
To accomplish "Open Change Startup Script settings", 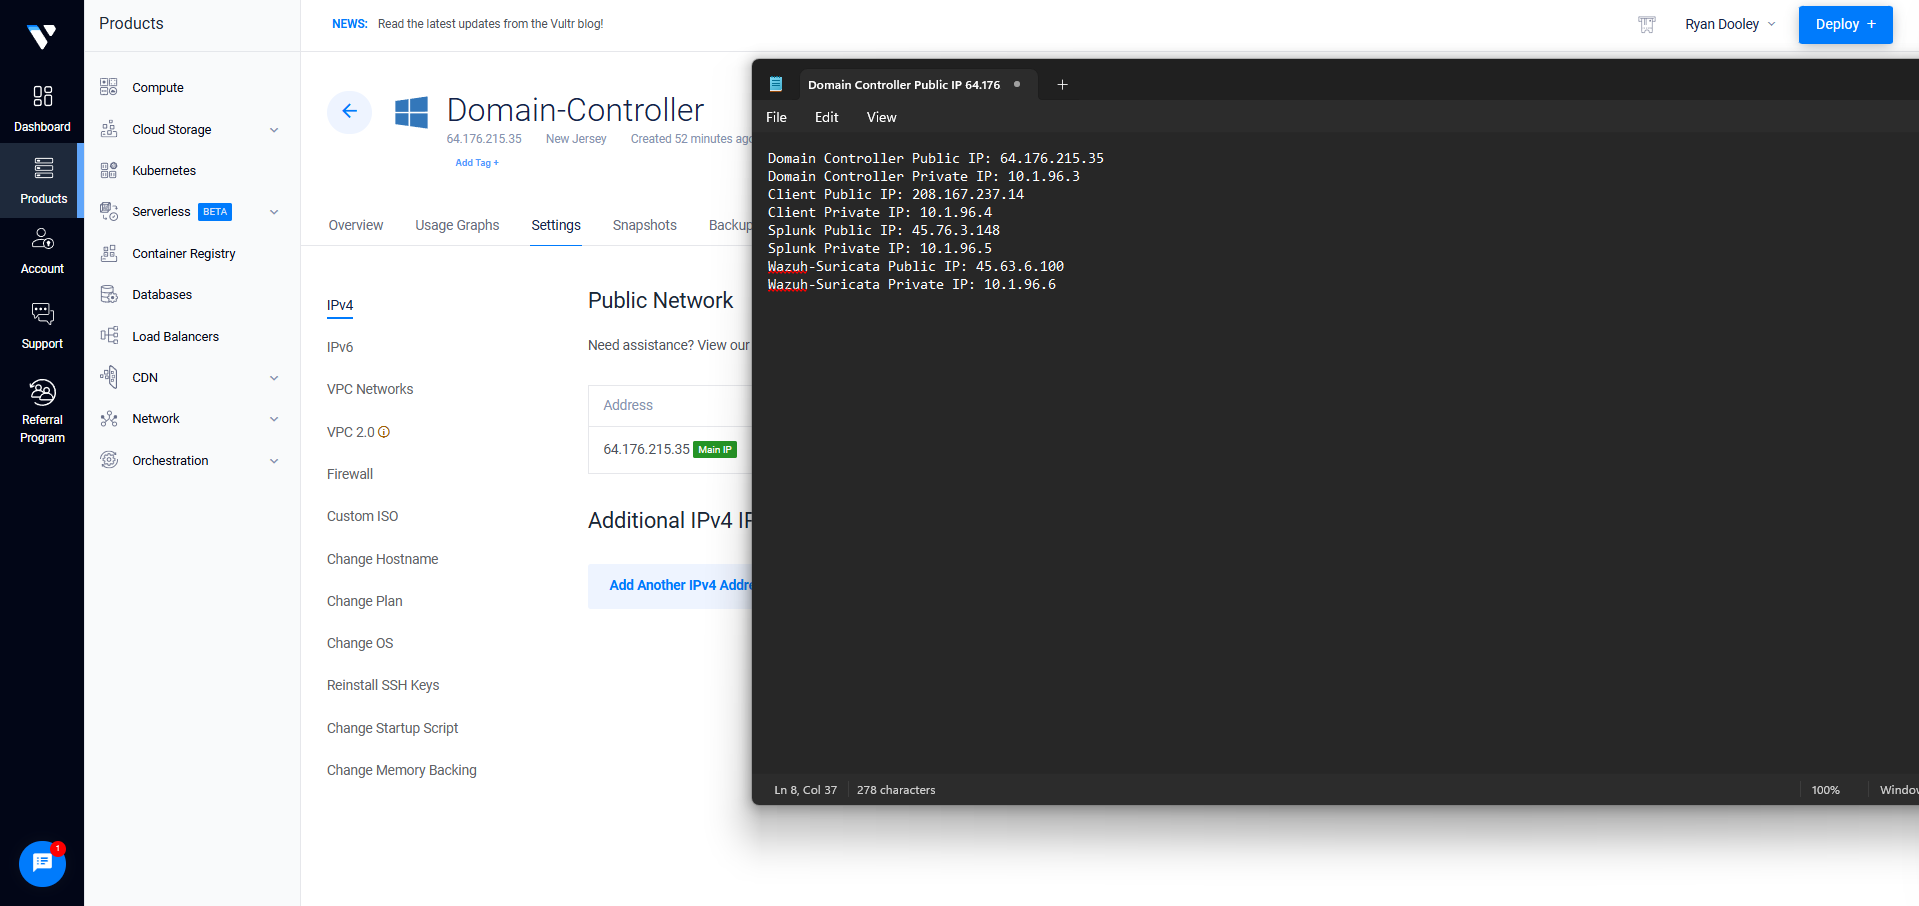I will [392, 728].
